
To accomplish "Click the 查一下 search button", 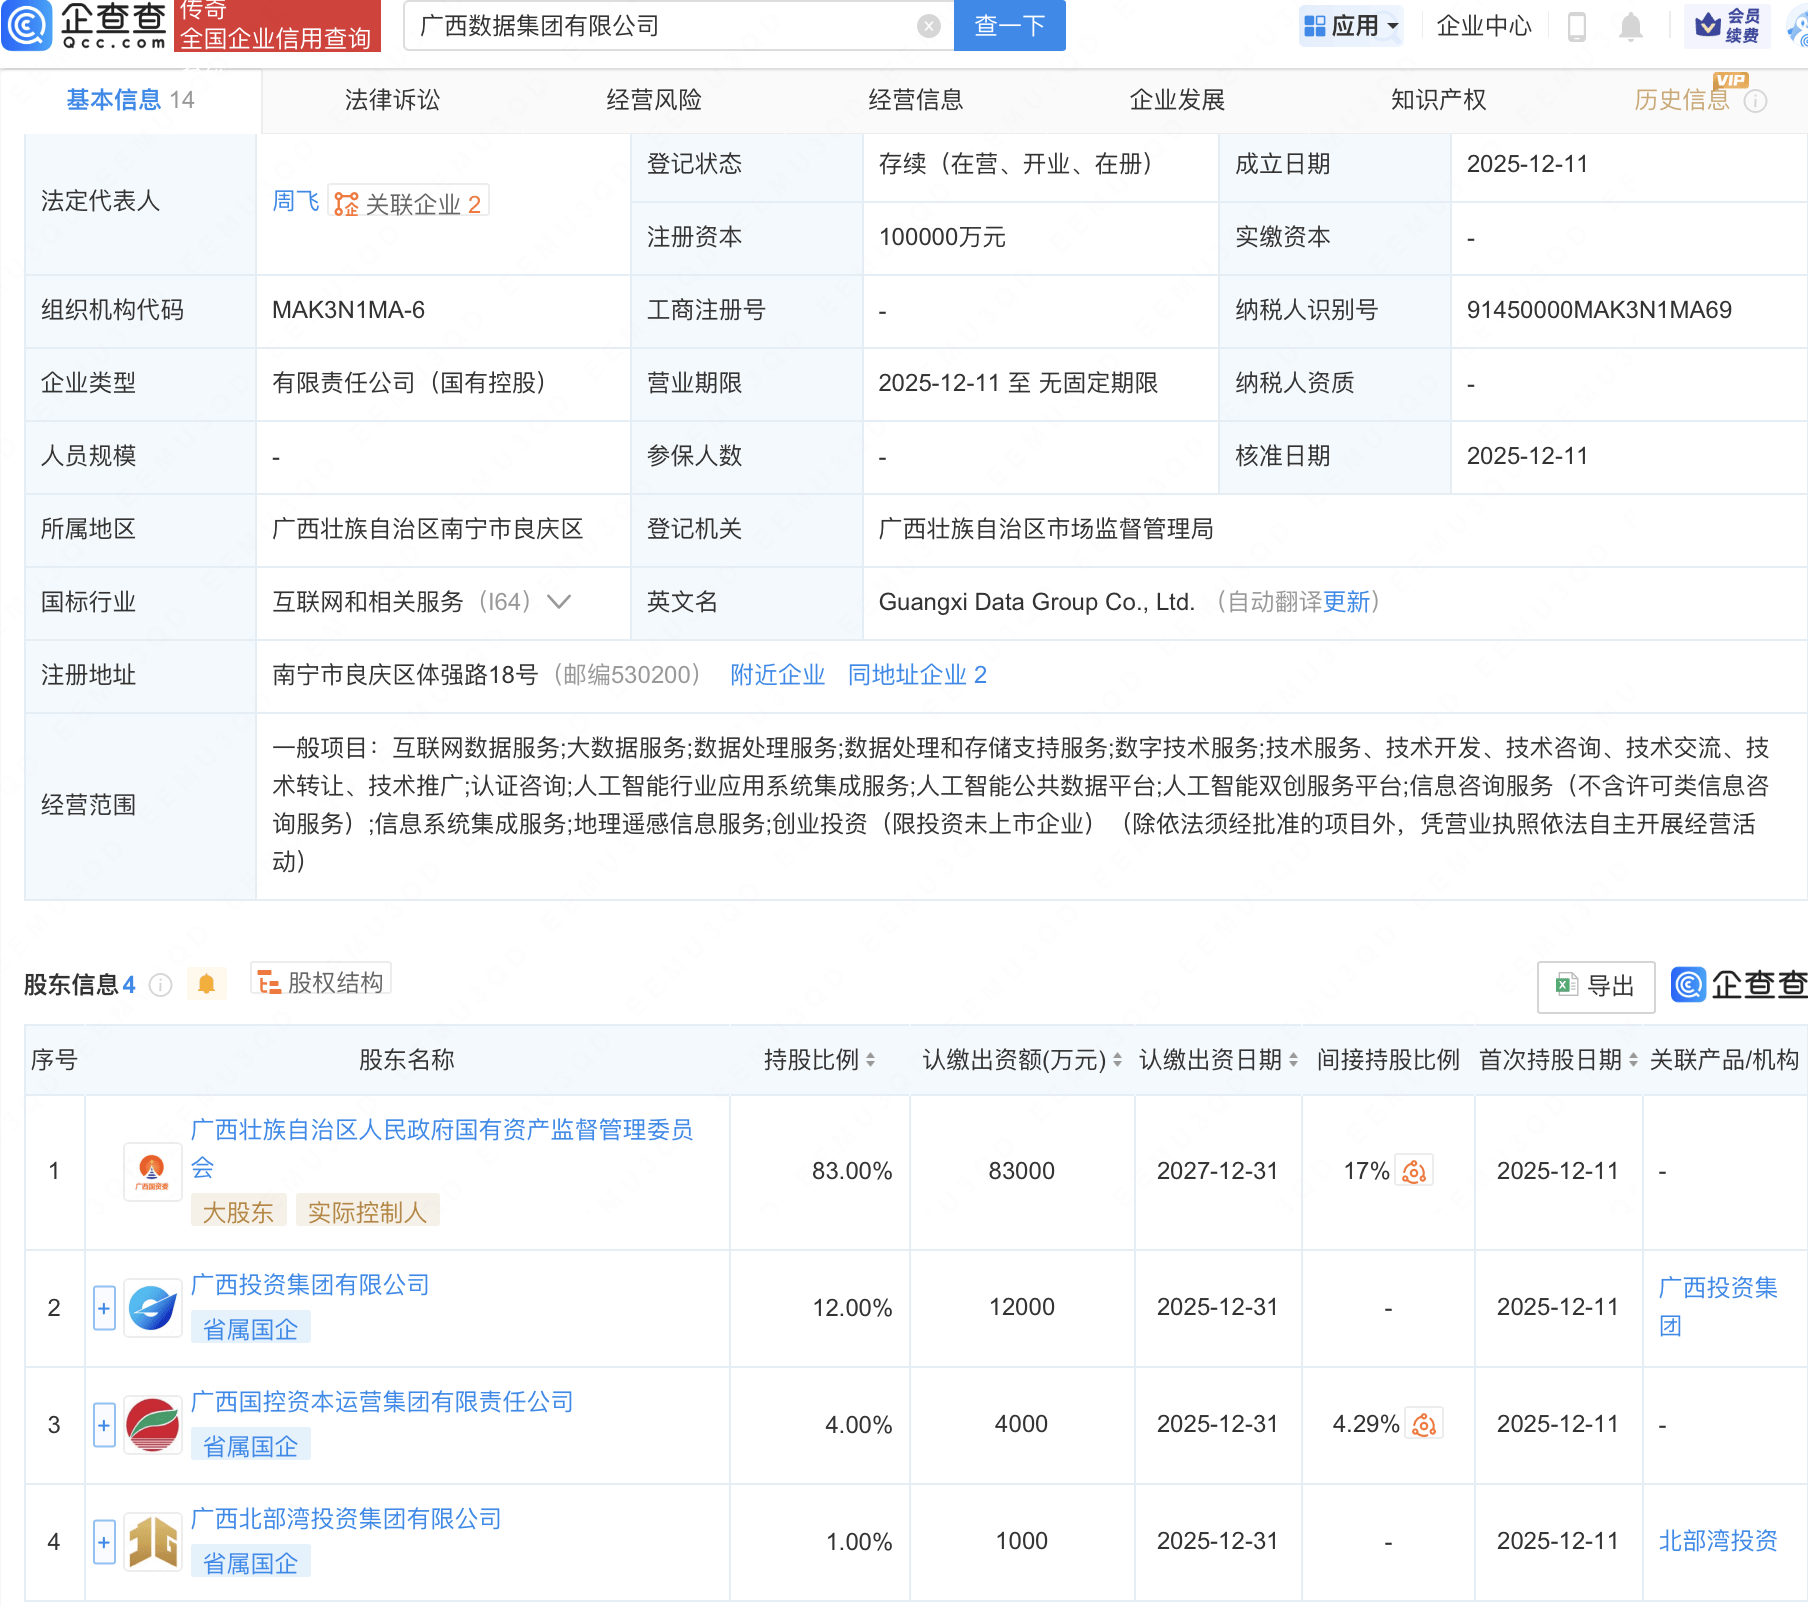I will [x=1009, y=26].
